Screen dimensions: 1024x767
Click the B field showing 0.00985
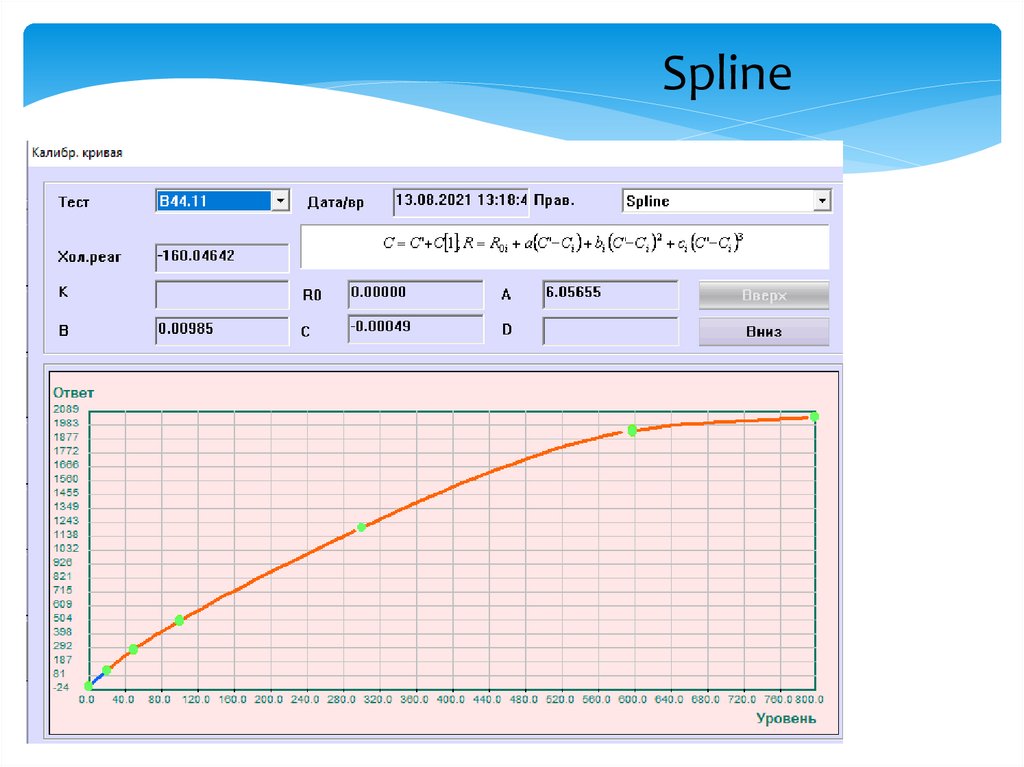pos(222,331)
